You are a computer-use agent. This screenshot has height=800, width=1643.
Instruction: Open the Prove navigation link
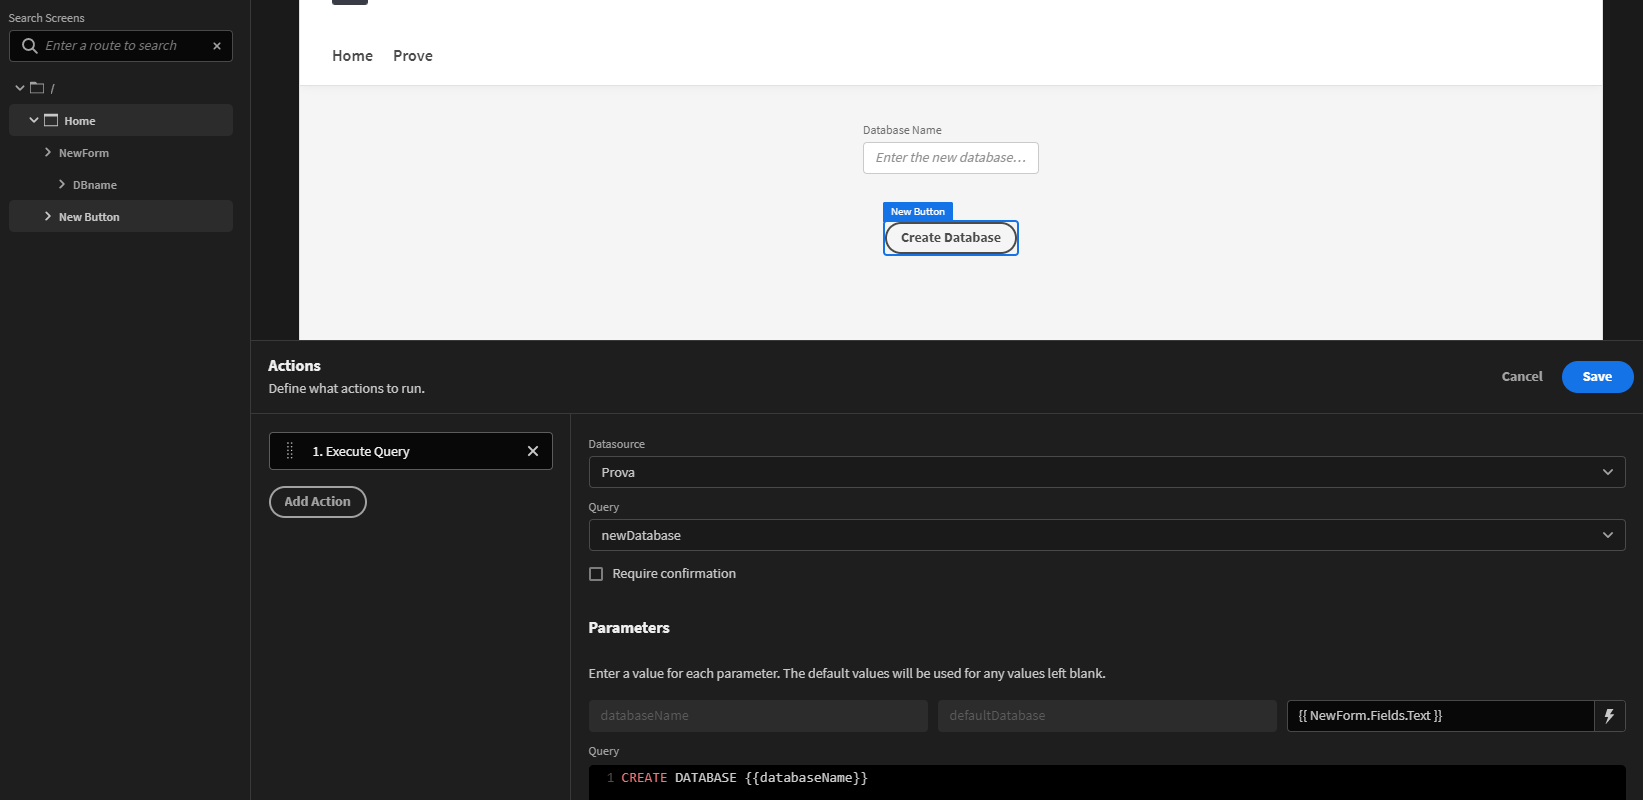pyautogui.click(x=413, y=56)
